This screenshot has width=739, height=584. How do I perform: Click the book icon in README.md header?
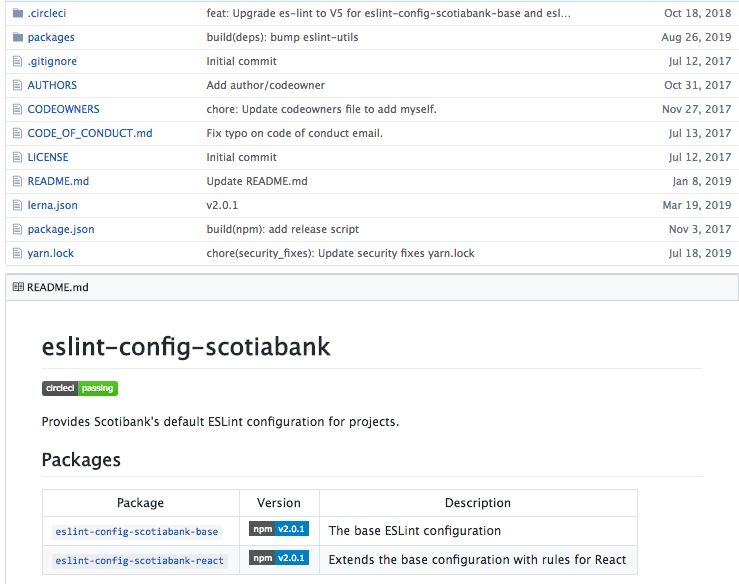tap(18, 287)
